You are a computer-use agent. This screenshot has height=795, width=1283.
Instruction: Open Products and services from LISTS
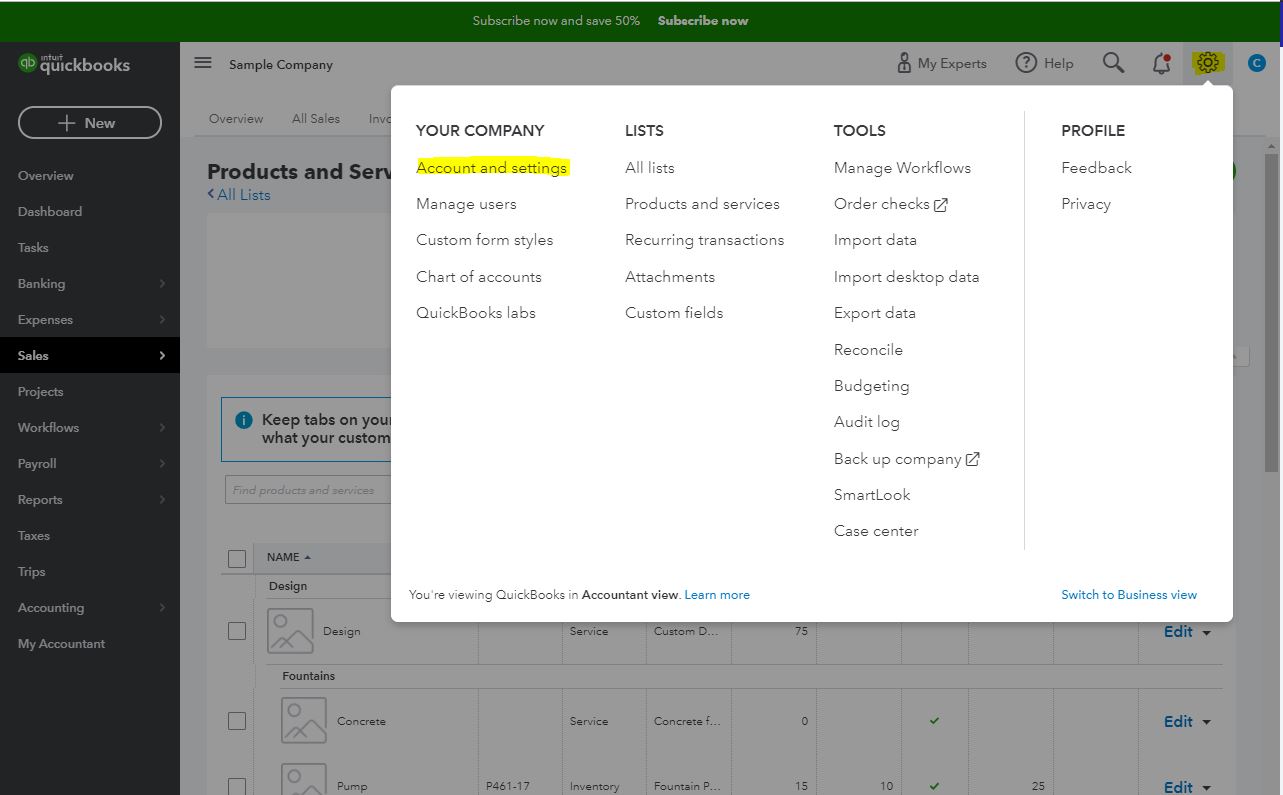click(x=702, y=204)
